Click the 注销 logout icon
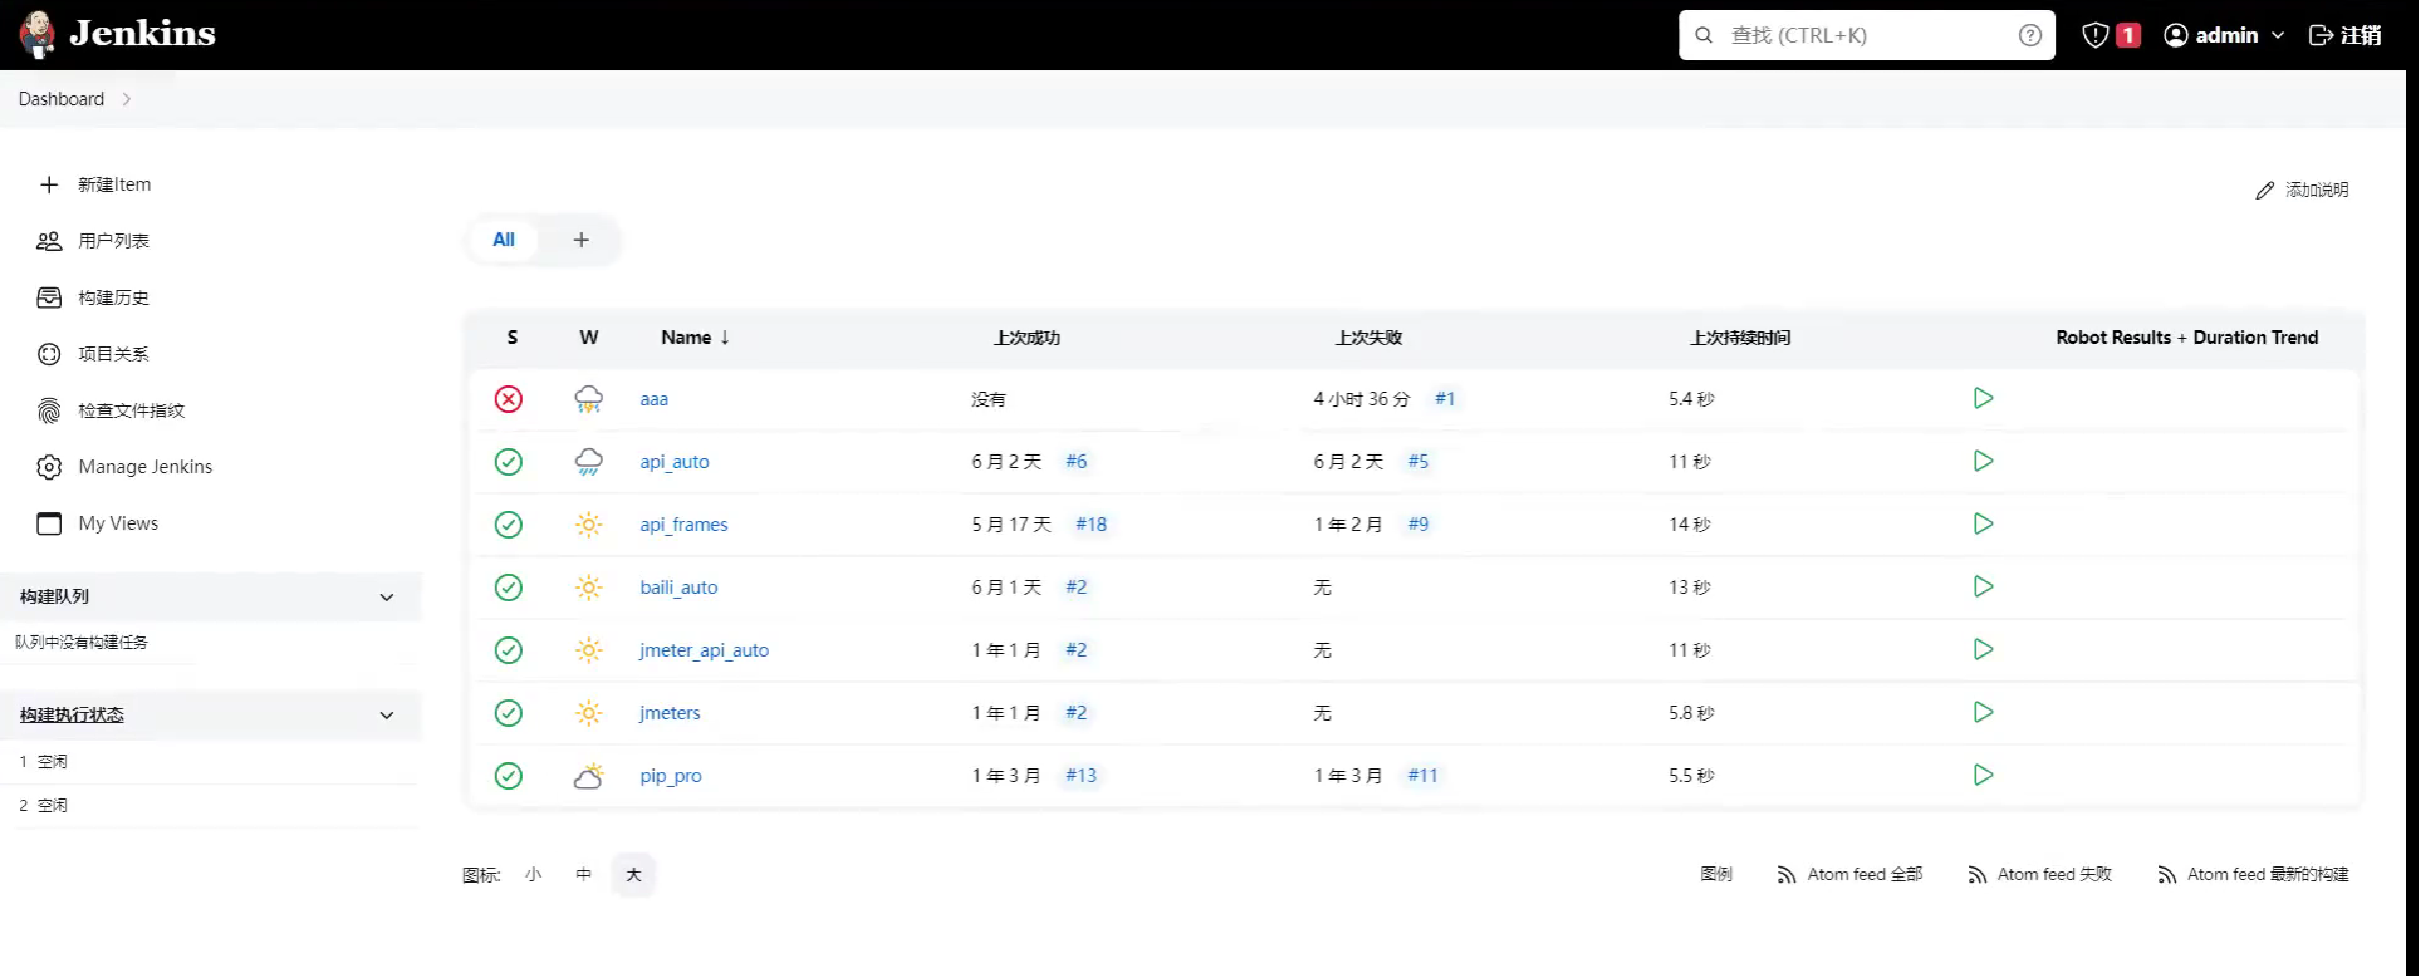The width and height of the screenshot is (2419, 976). [2320, 35]
